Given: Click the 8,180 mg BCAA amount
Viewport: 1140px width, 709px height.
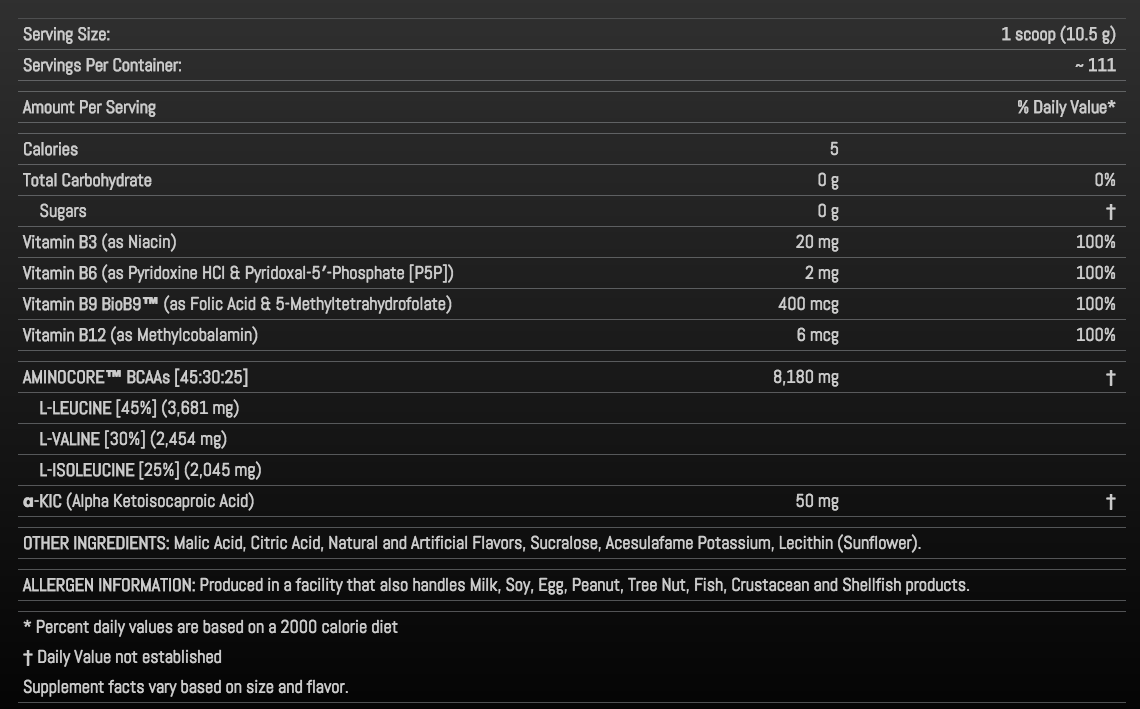Looking at the screenshot, I should pyautogui.click(x=805, y=377).
